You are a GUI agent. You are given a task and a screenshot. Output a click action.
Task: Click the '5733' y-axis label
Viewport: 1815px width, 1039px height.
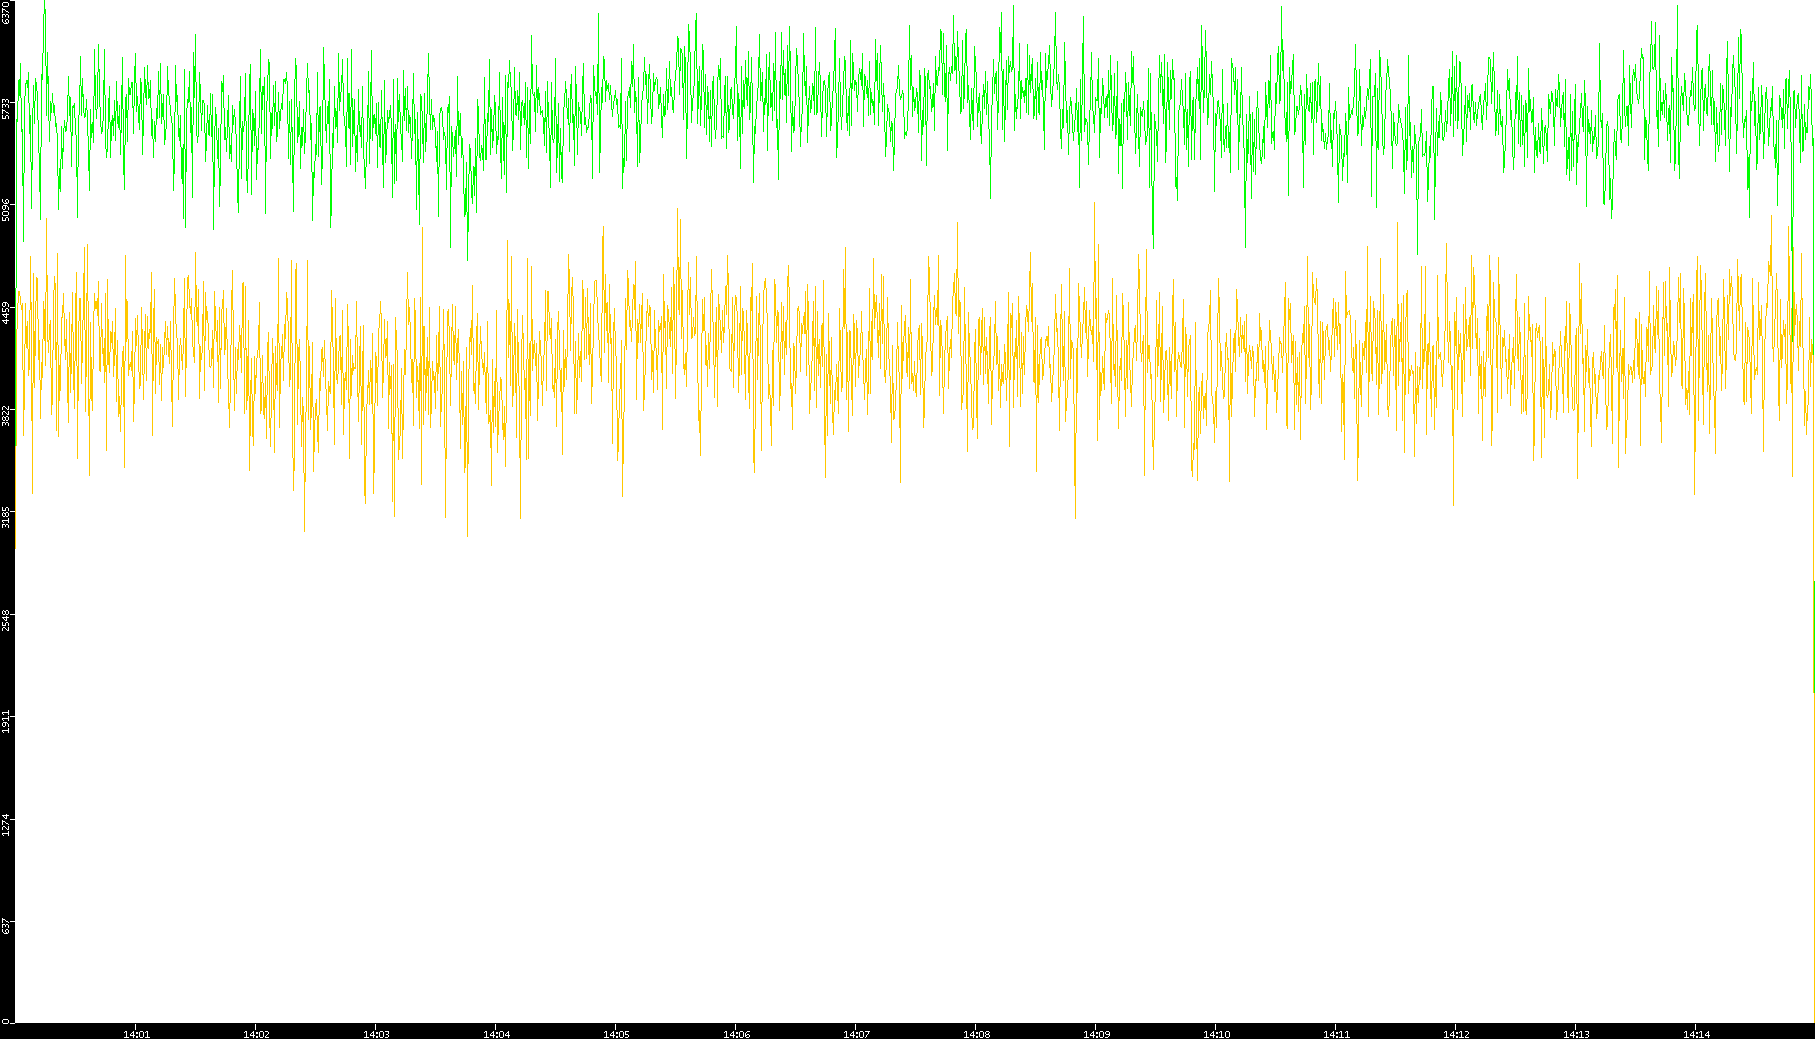[6, 108]
